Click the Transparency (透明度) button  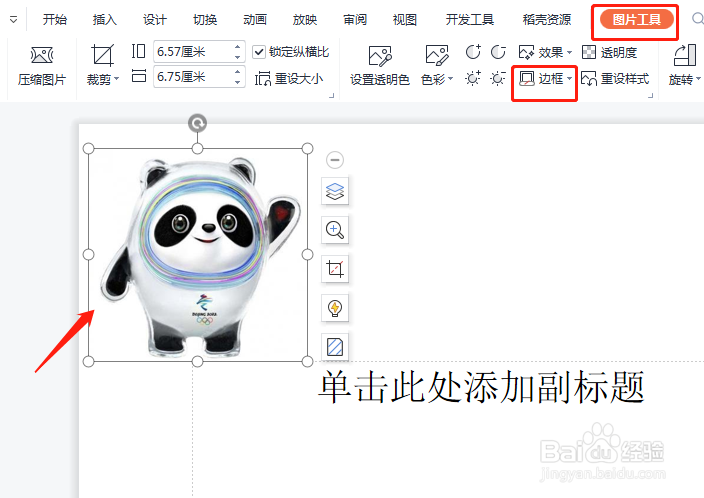point(609,53)
